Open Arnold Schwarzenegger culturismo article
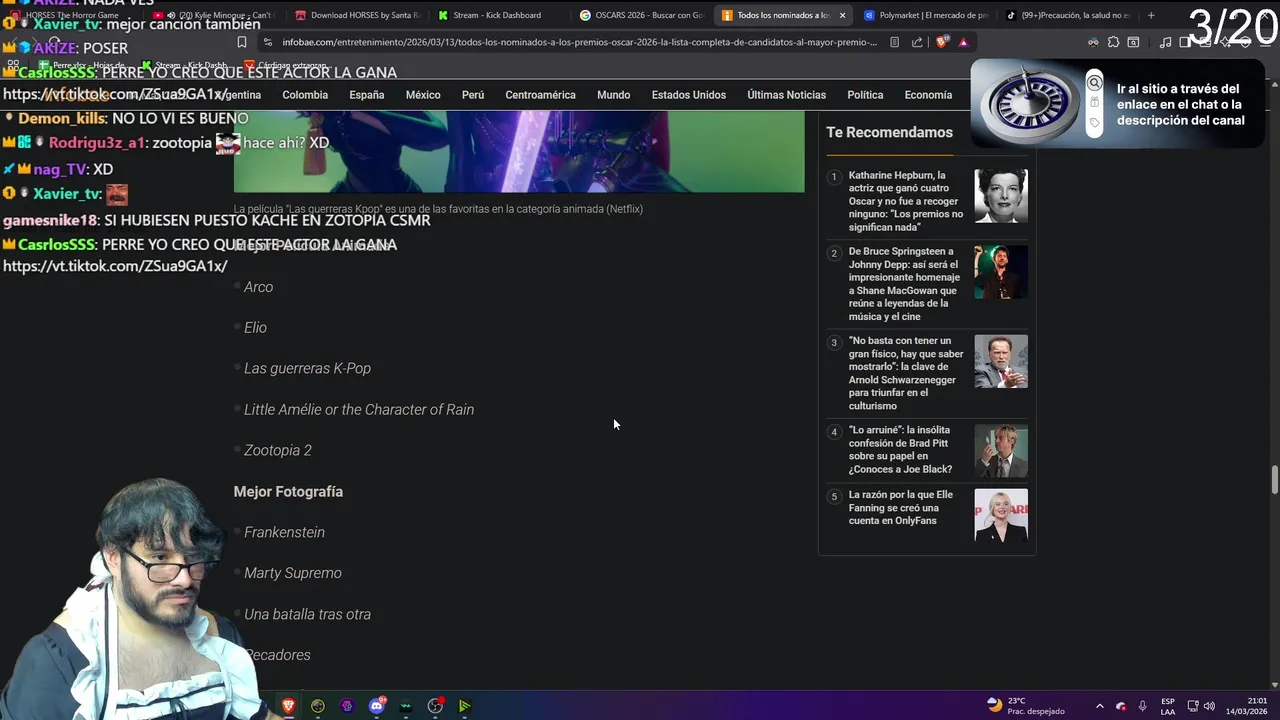This screenshot has height=720, width=1280. [x=906, y=373]
